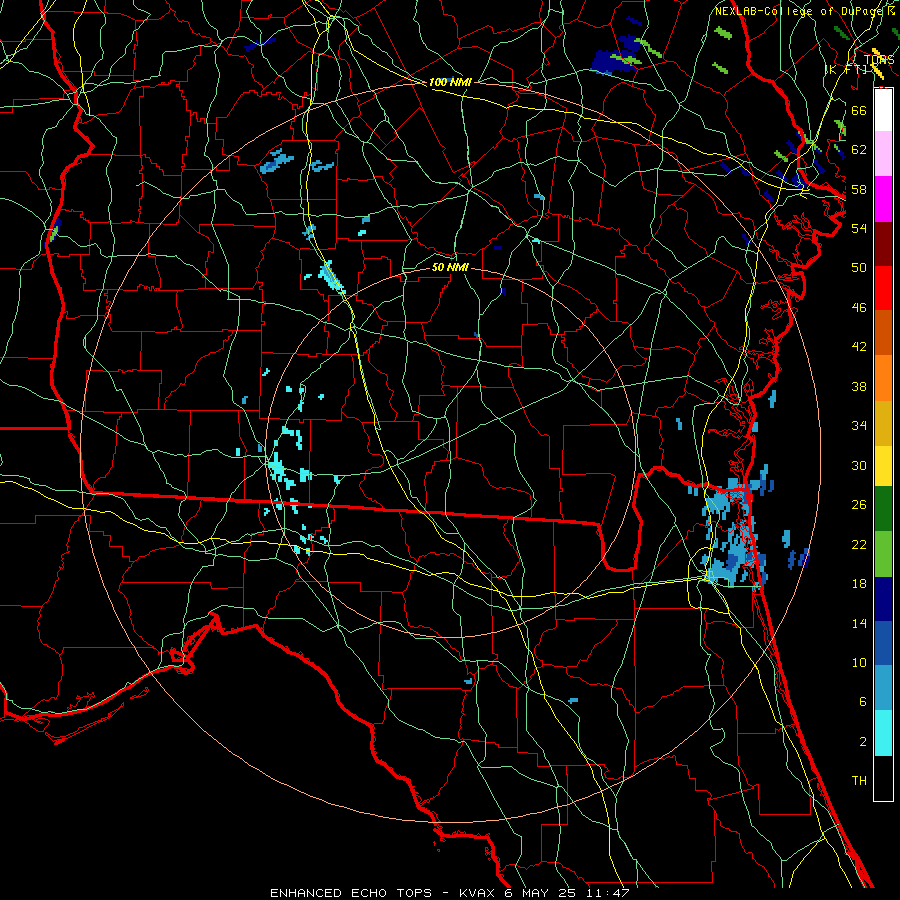900x900 pixels.
Task: Click the bright red legend swatch
Action: (x=883, y=288)
